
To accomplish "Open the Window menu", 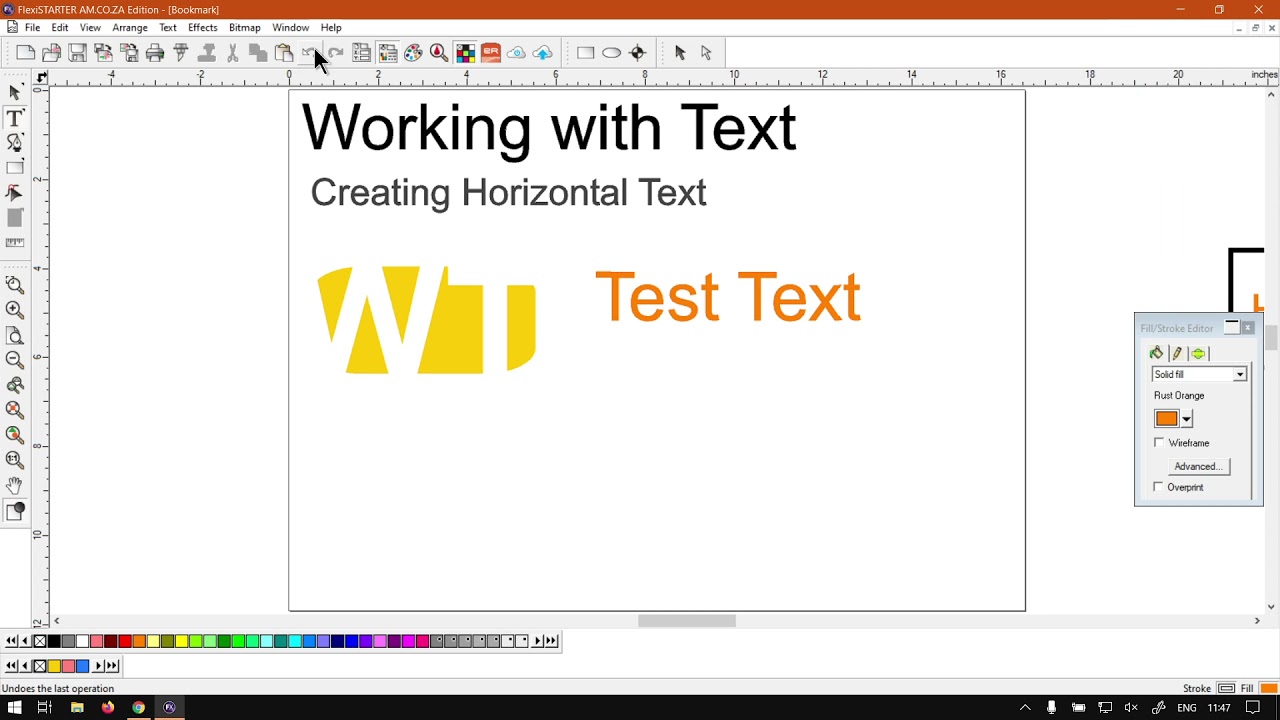I will tap(290, 27).
